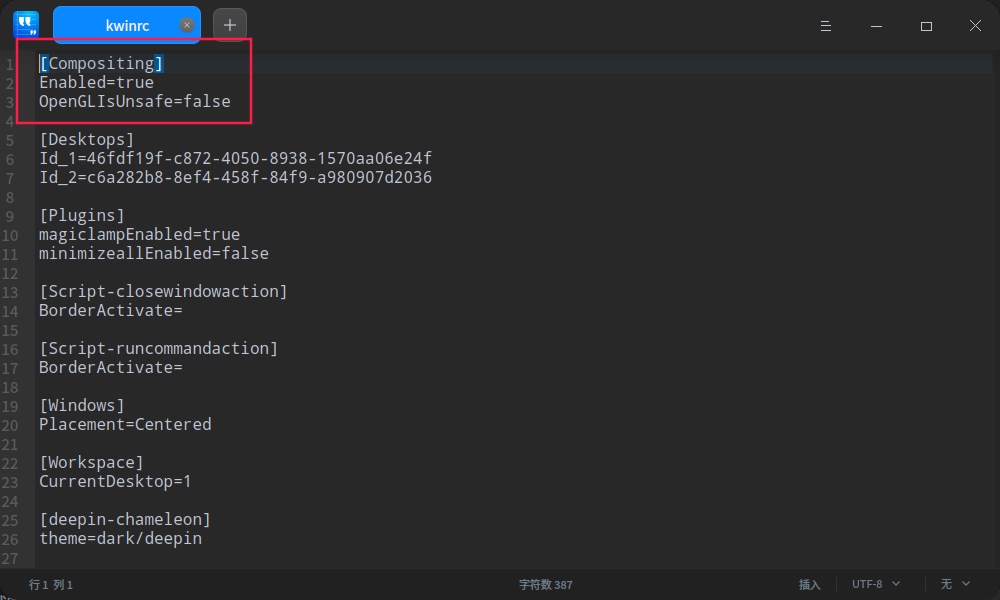Viewport: 1000px width, 600px height.
Task: Click the [Desktops] section header
Action: [86, 139]
